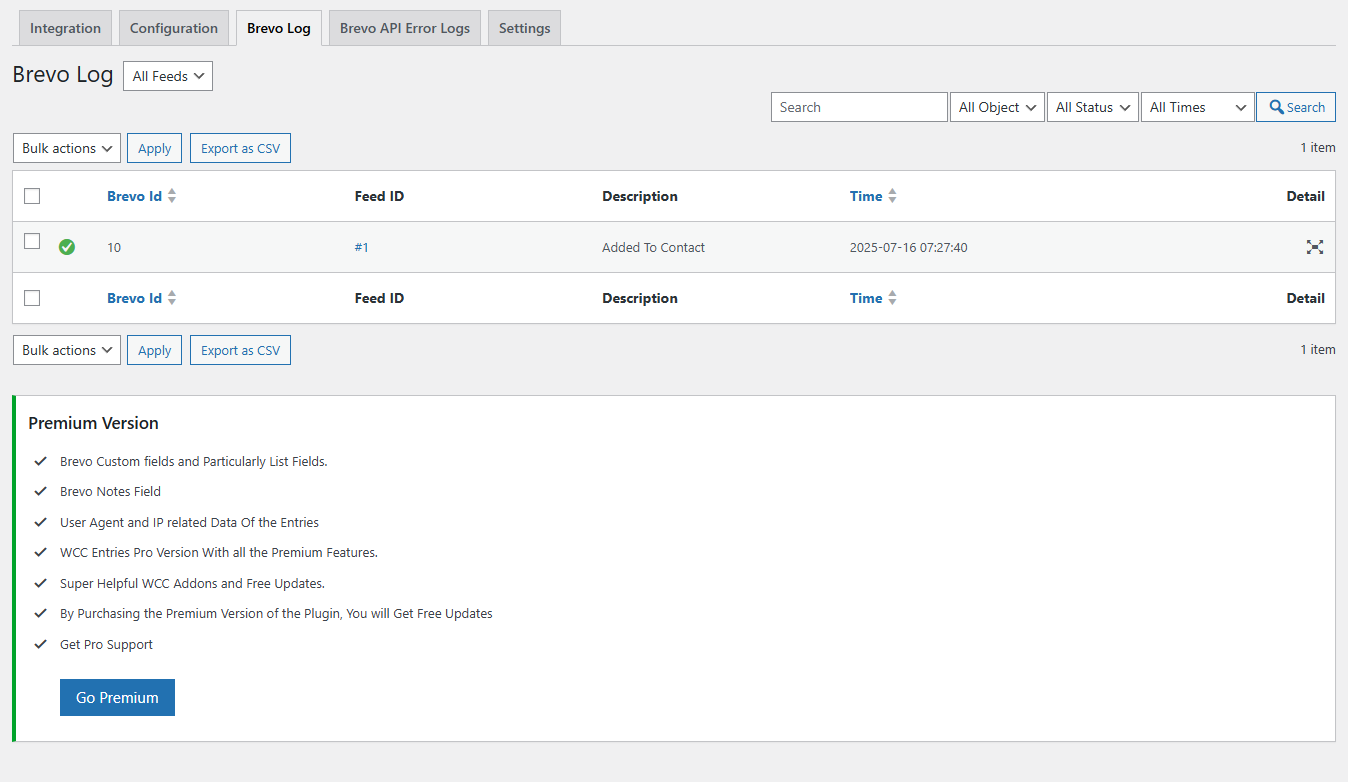Tick the select-all checkbox in table footer

pos(32,298)
